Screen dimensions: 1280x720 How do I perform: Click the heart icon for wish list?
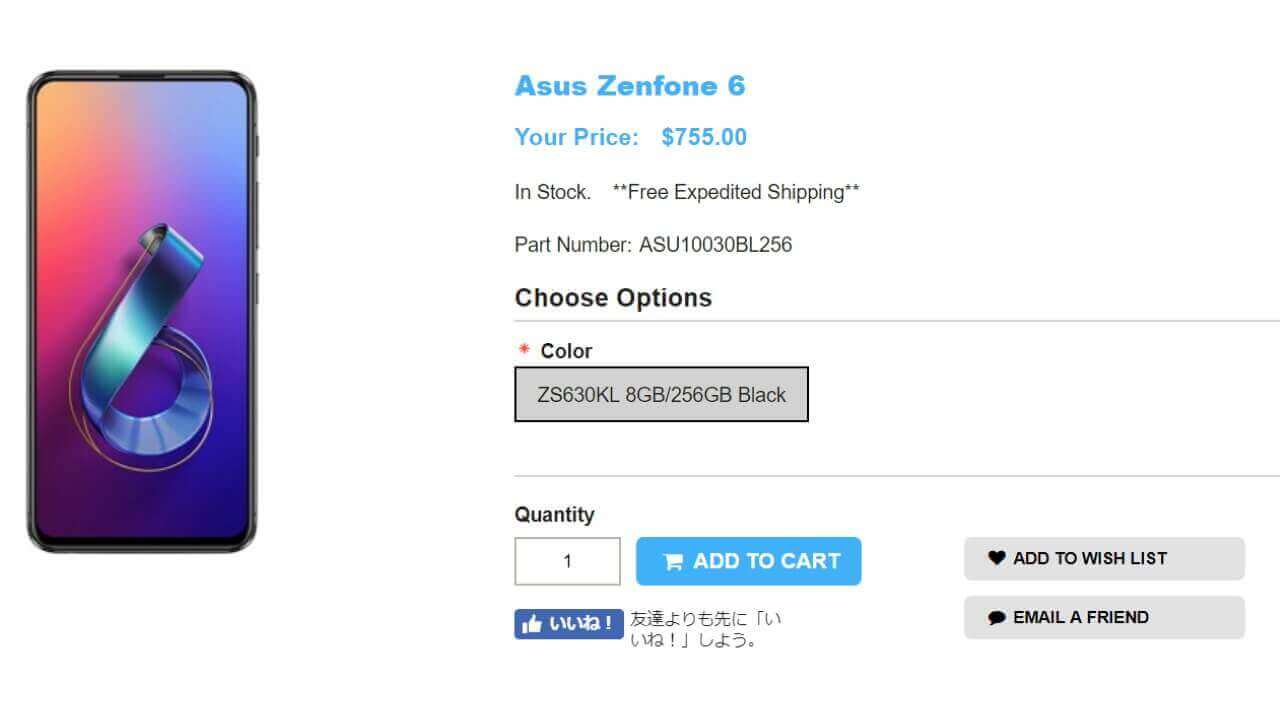click(x=996, y=558)
